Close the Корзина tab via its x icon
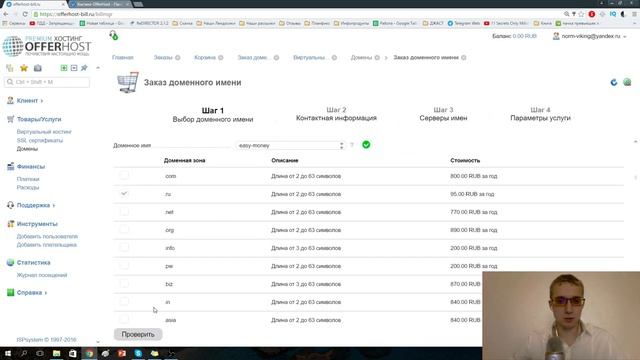640x360 pixels. [x=220, y=58]
